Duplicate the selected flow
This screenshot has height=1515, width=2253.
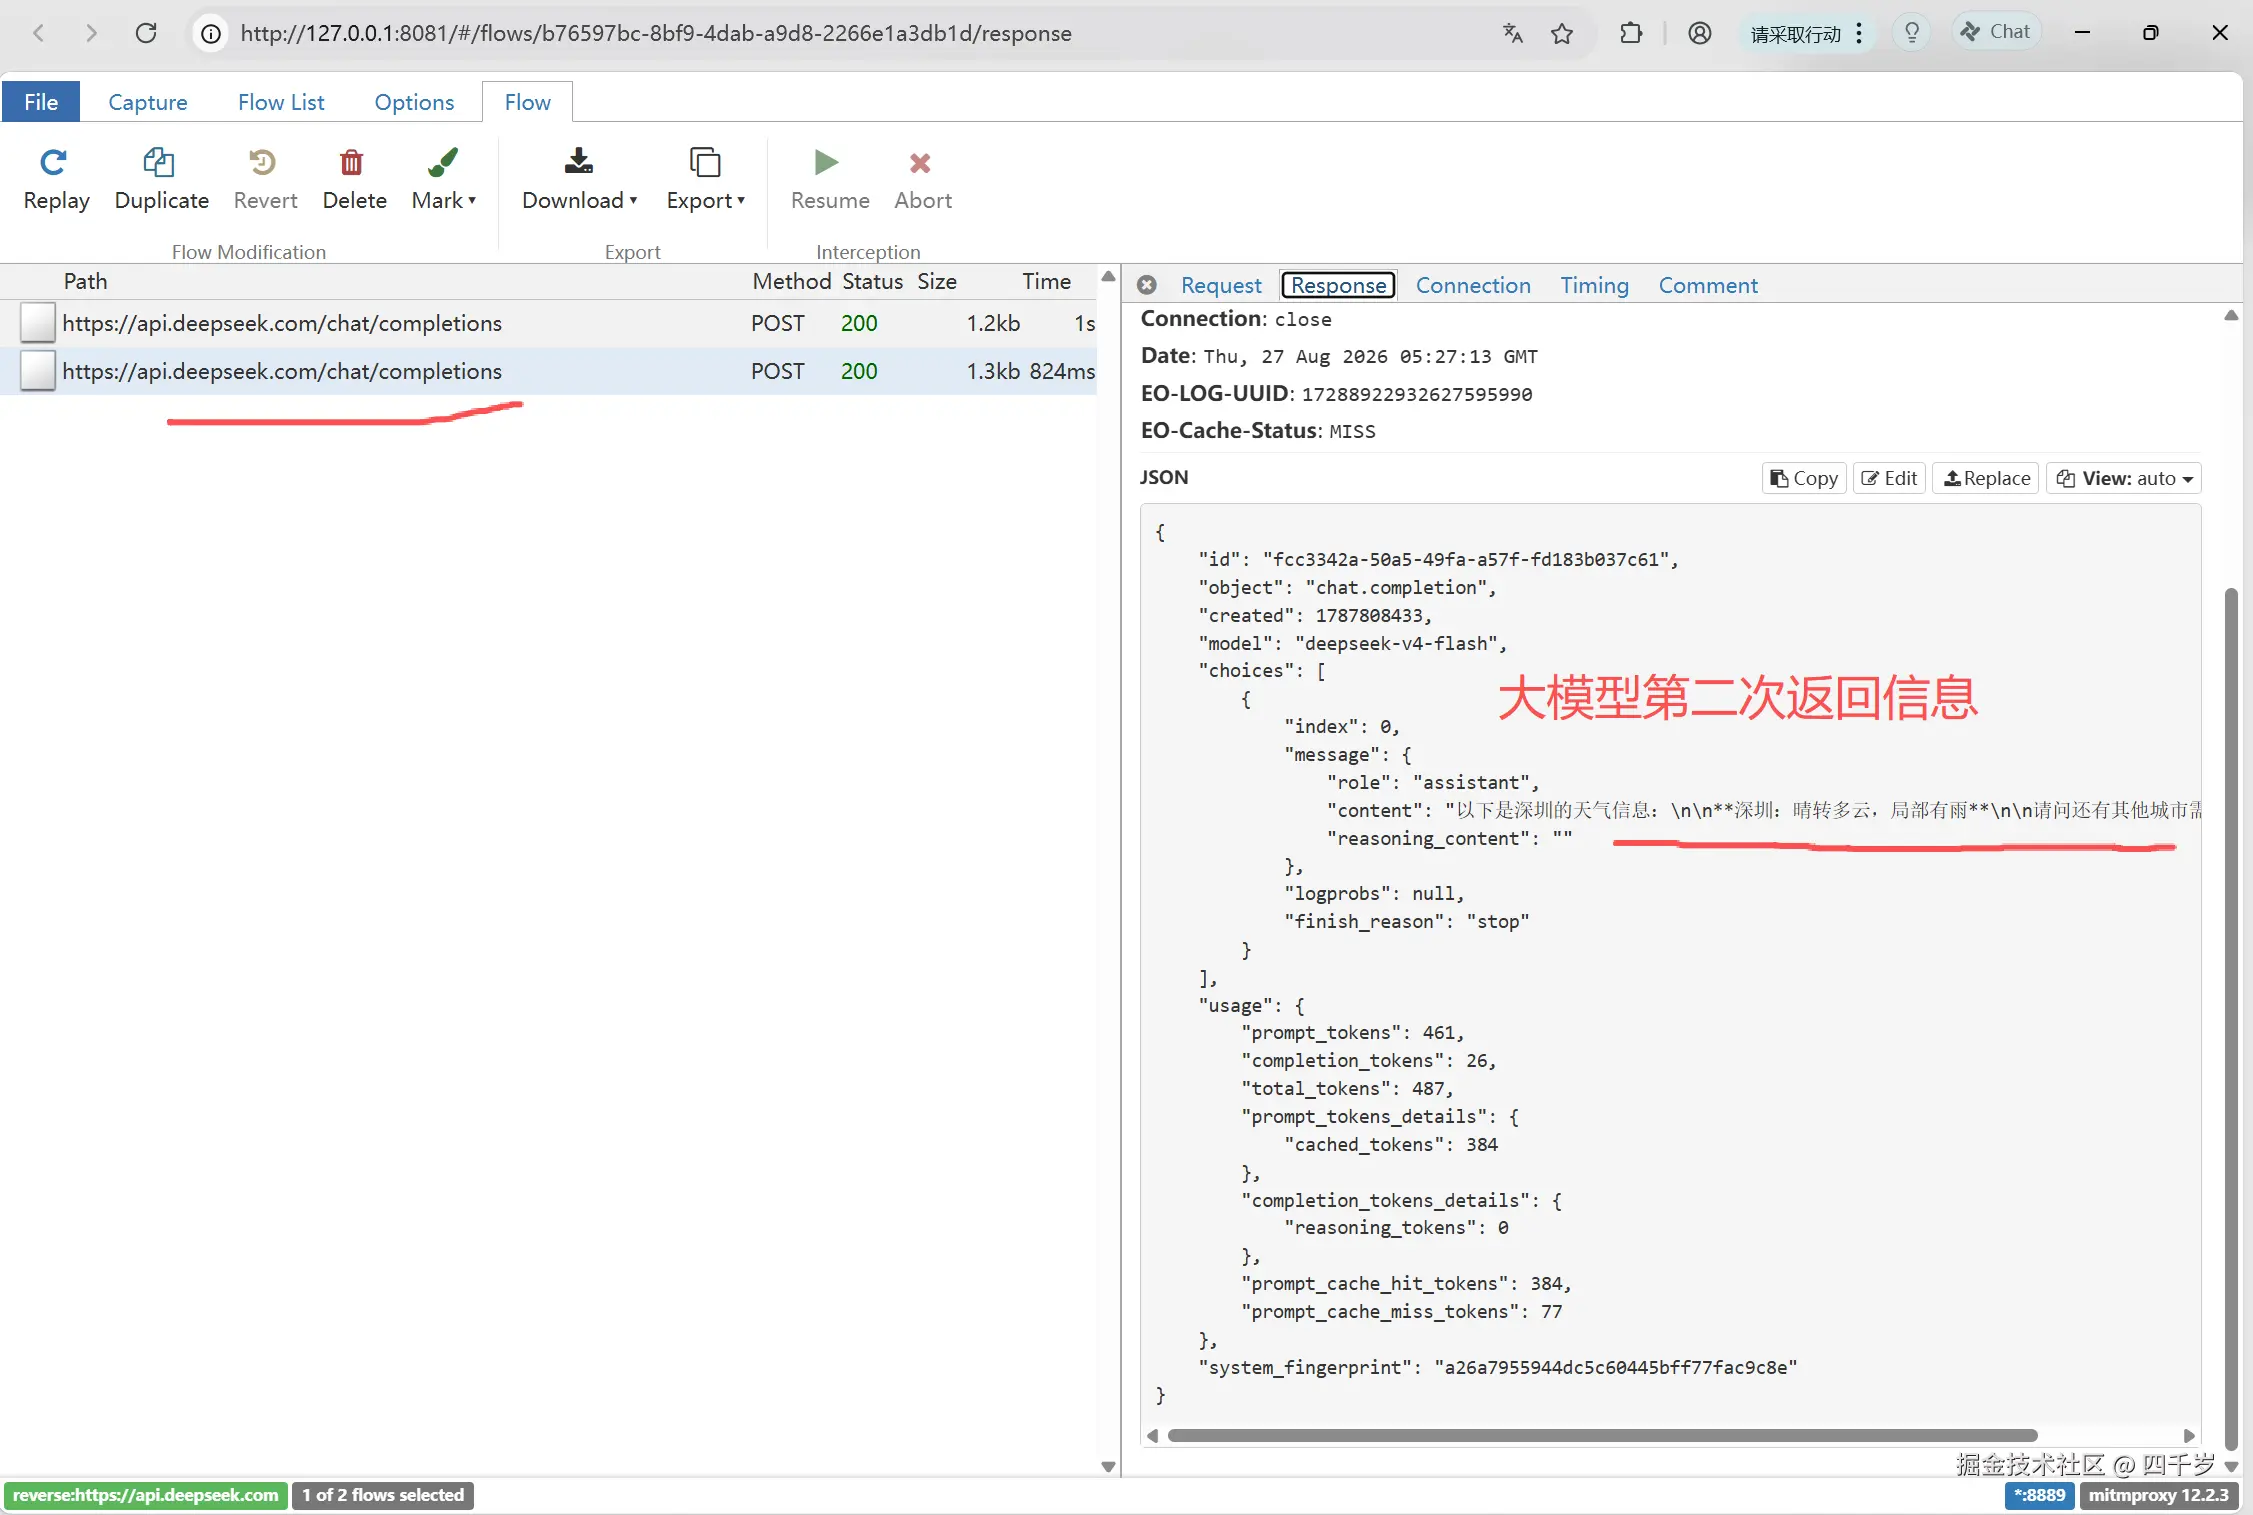161,179
